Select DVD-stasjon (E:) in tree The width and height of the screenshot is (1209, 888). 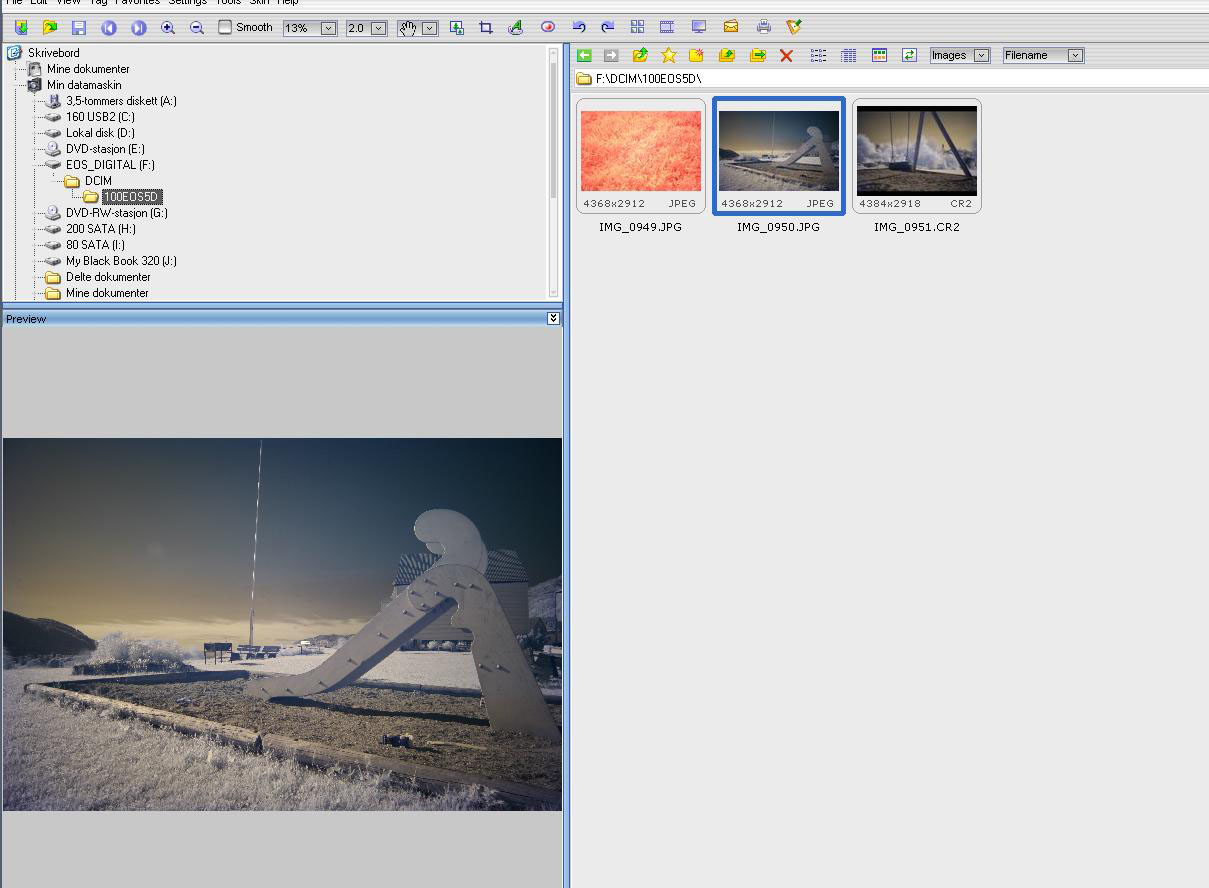pos(105,149)
